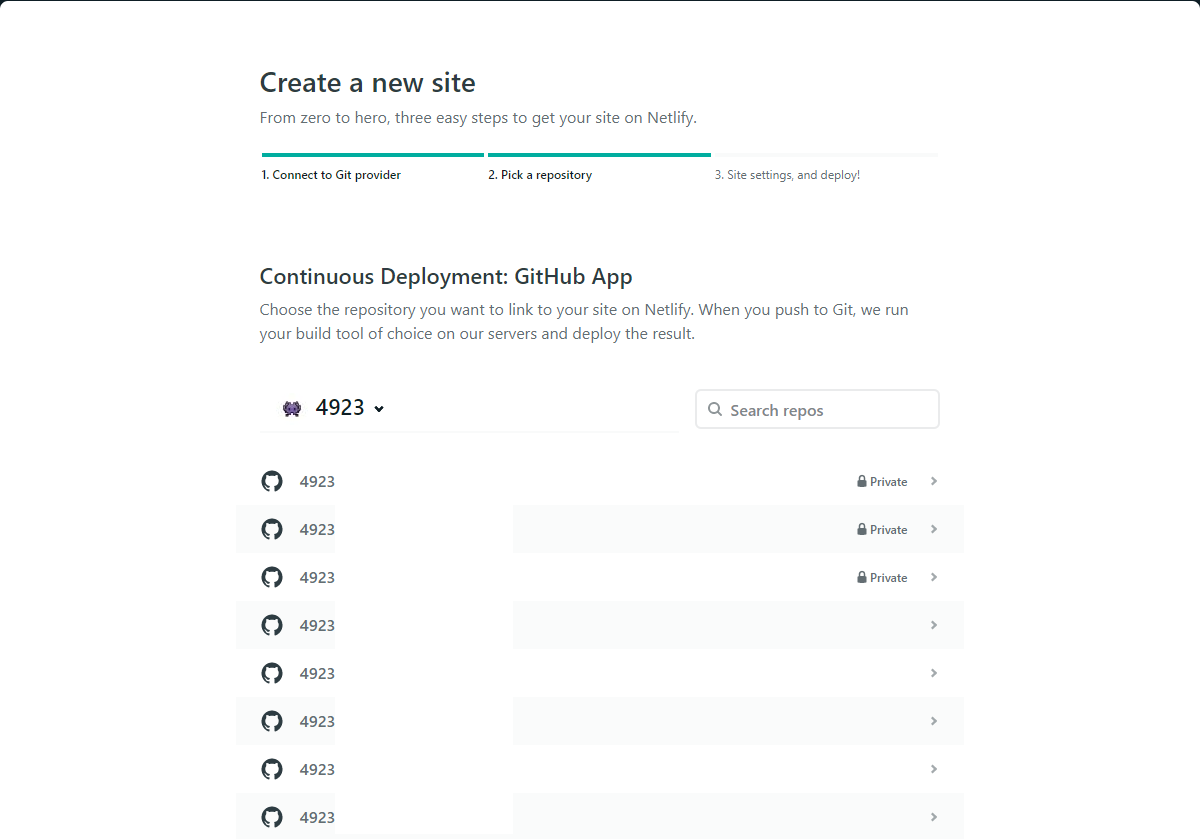Expand the first repository using its right chevron
This screenshot has width=1200, height=839.
point(934,481)
